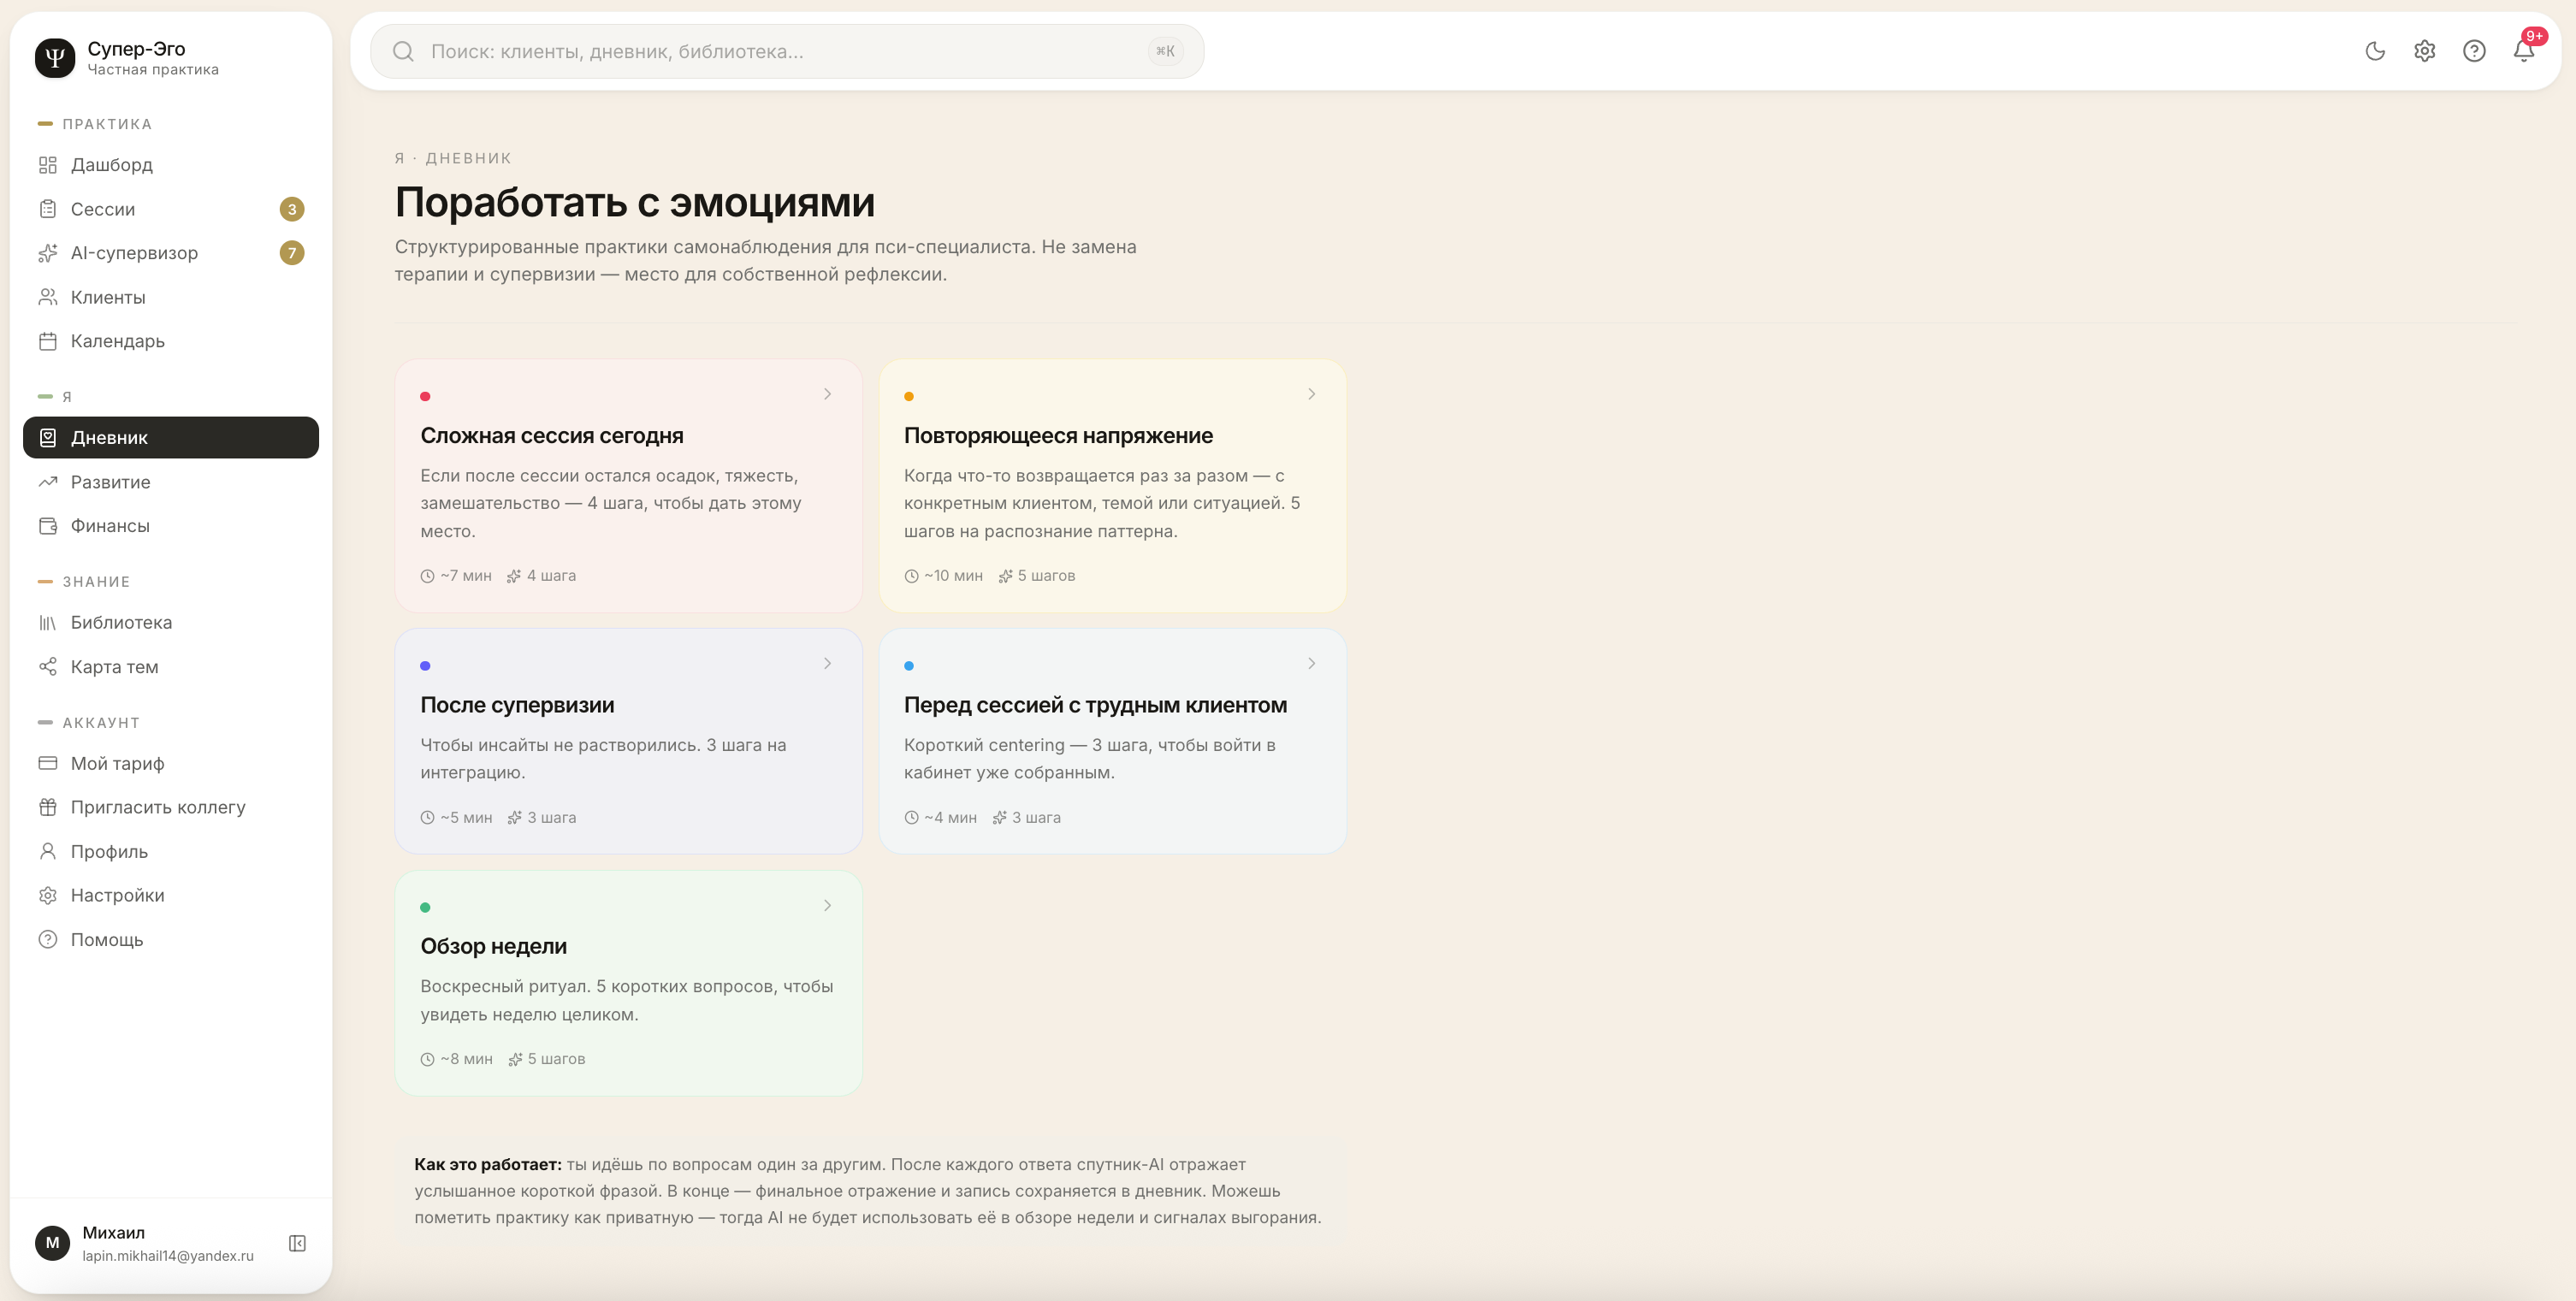Viewport: 2576px width, 1301px height.
Task: Click the sparkle steps icon in Обзор недели card
Action: coord(515,1060)
